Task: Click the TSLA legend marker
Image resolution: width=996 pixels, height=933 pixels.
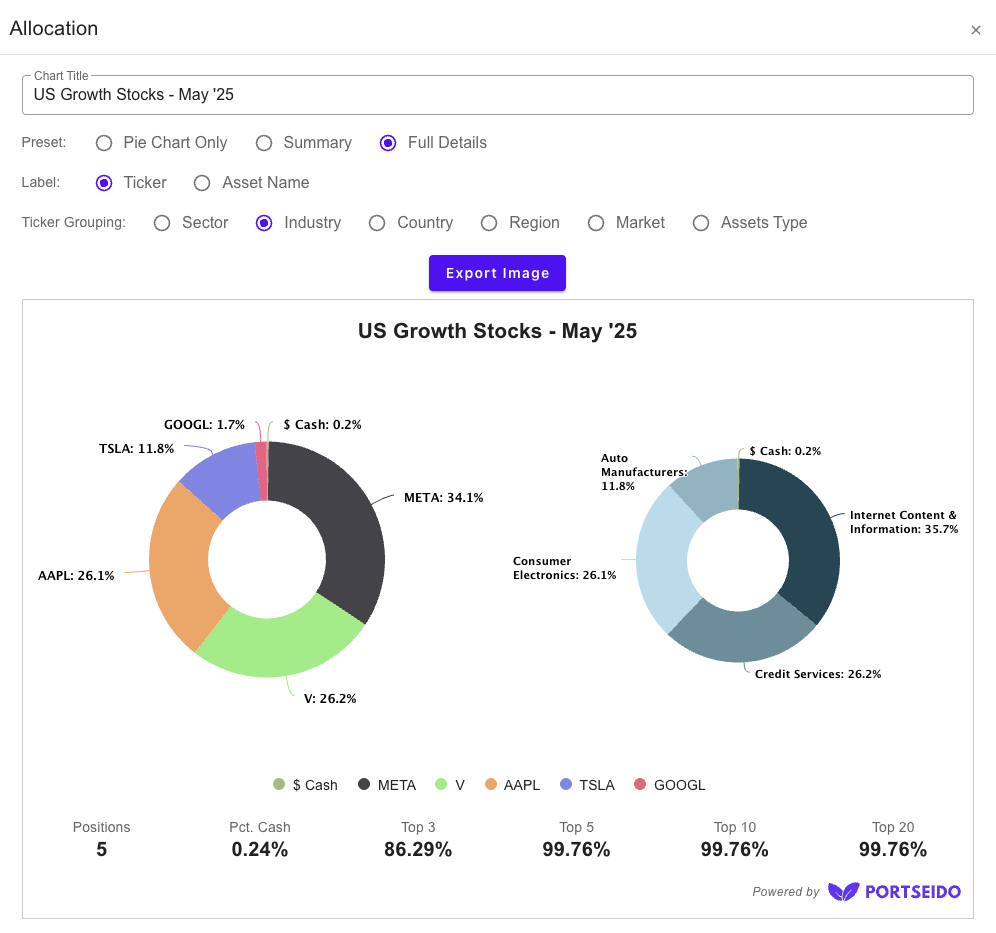Action: click(x=566, y=785)
